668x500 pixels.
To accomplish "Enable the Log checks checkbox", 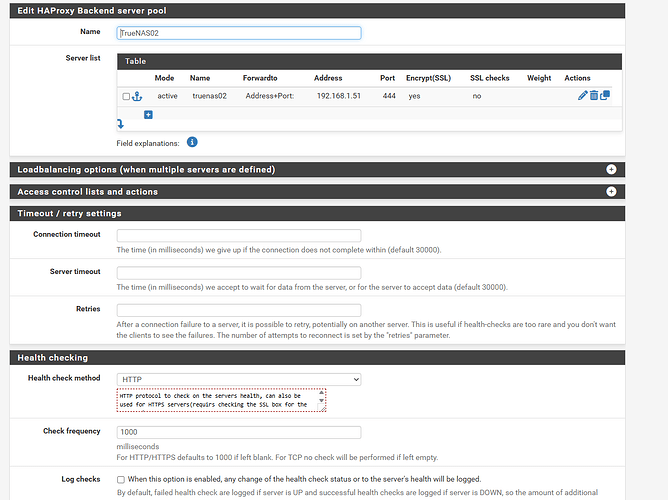I will 121,480.
